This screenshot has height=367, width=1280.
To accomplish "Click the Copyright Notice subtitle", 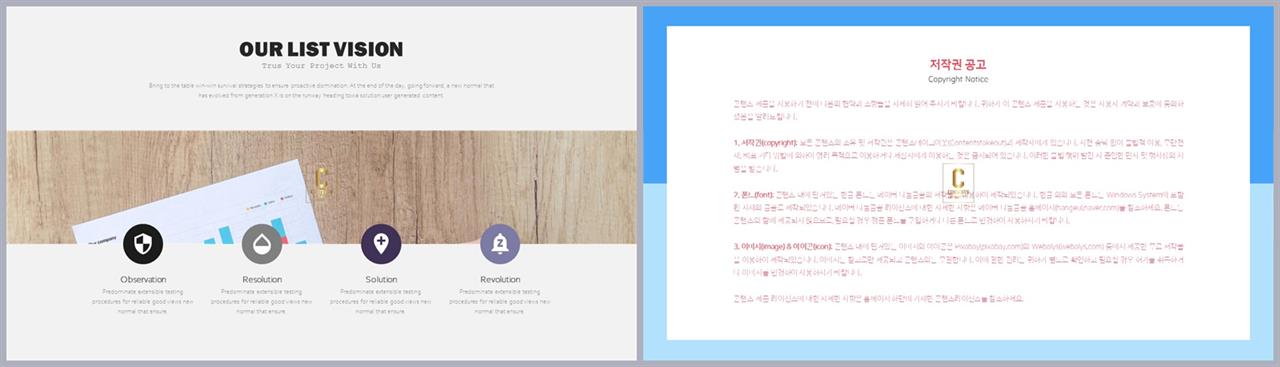I will (958, 79).
